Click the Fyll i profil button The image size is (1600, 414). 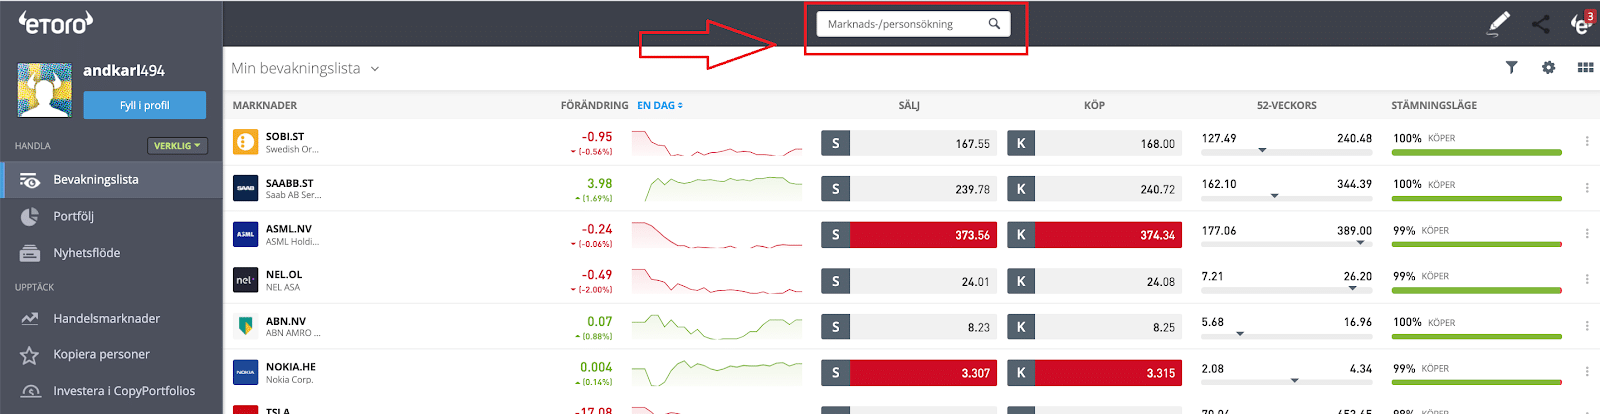144,105
